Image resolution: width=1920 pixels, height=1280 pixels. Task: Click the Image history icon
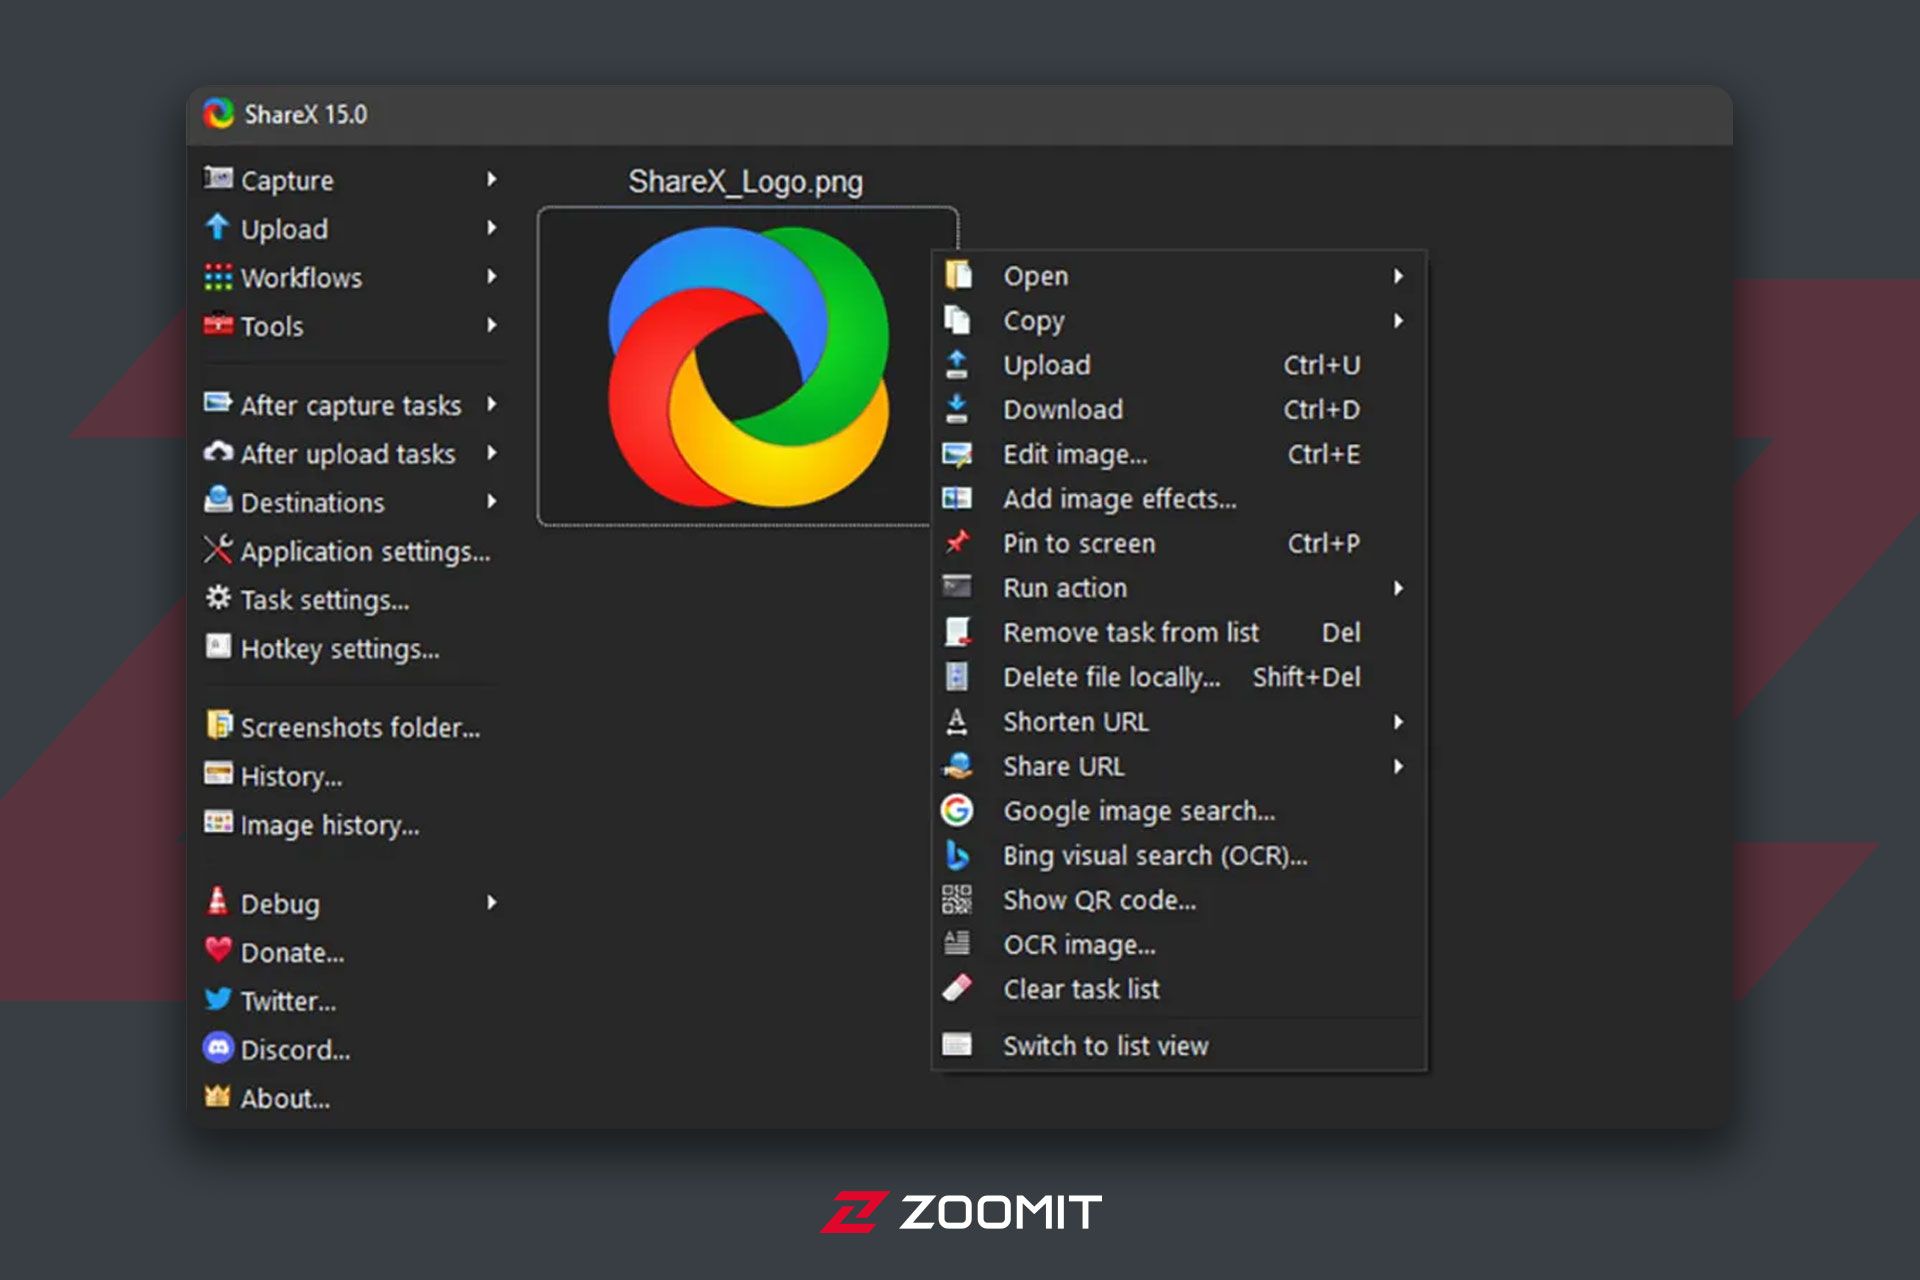point(218,822)
